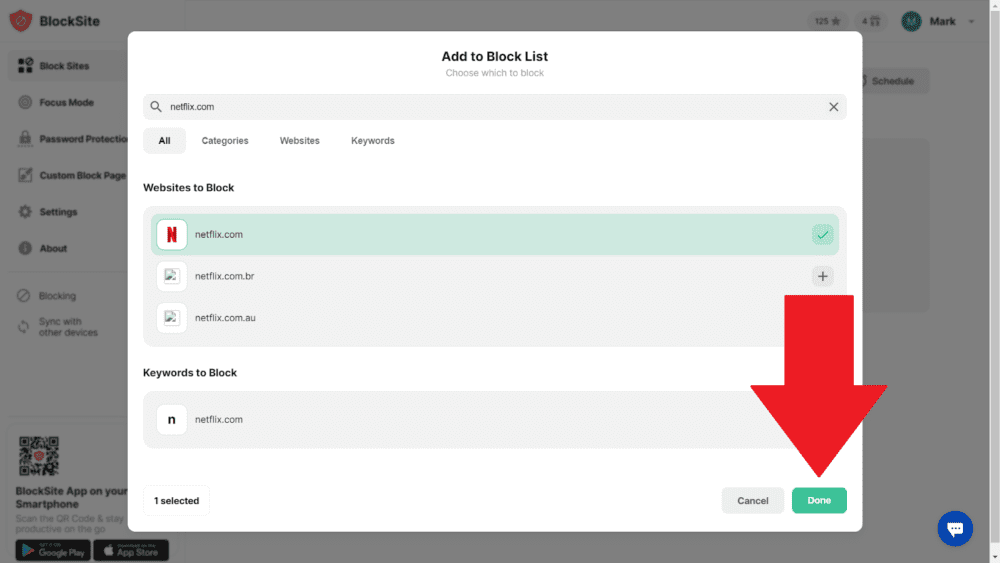The width and height of the screenshot is (1000, 563).
Task: Select the Websites tab
Action: (300, 141)
